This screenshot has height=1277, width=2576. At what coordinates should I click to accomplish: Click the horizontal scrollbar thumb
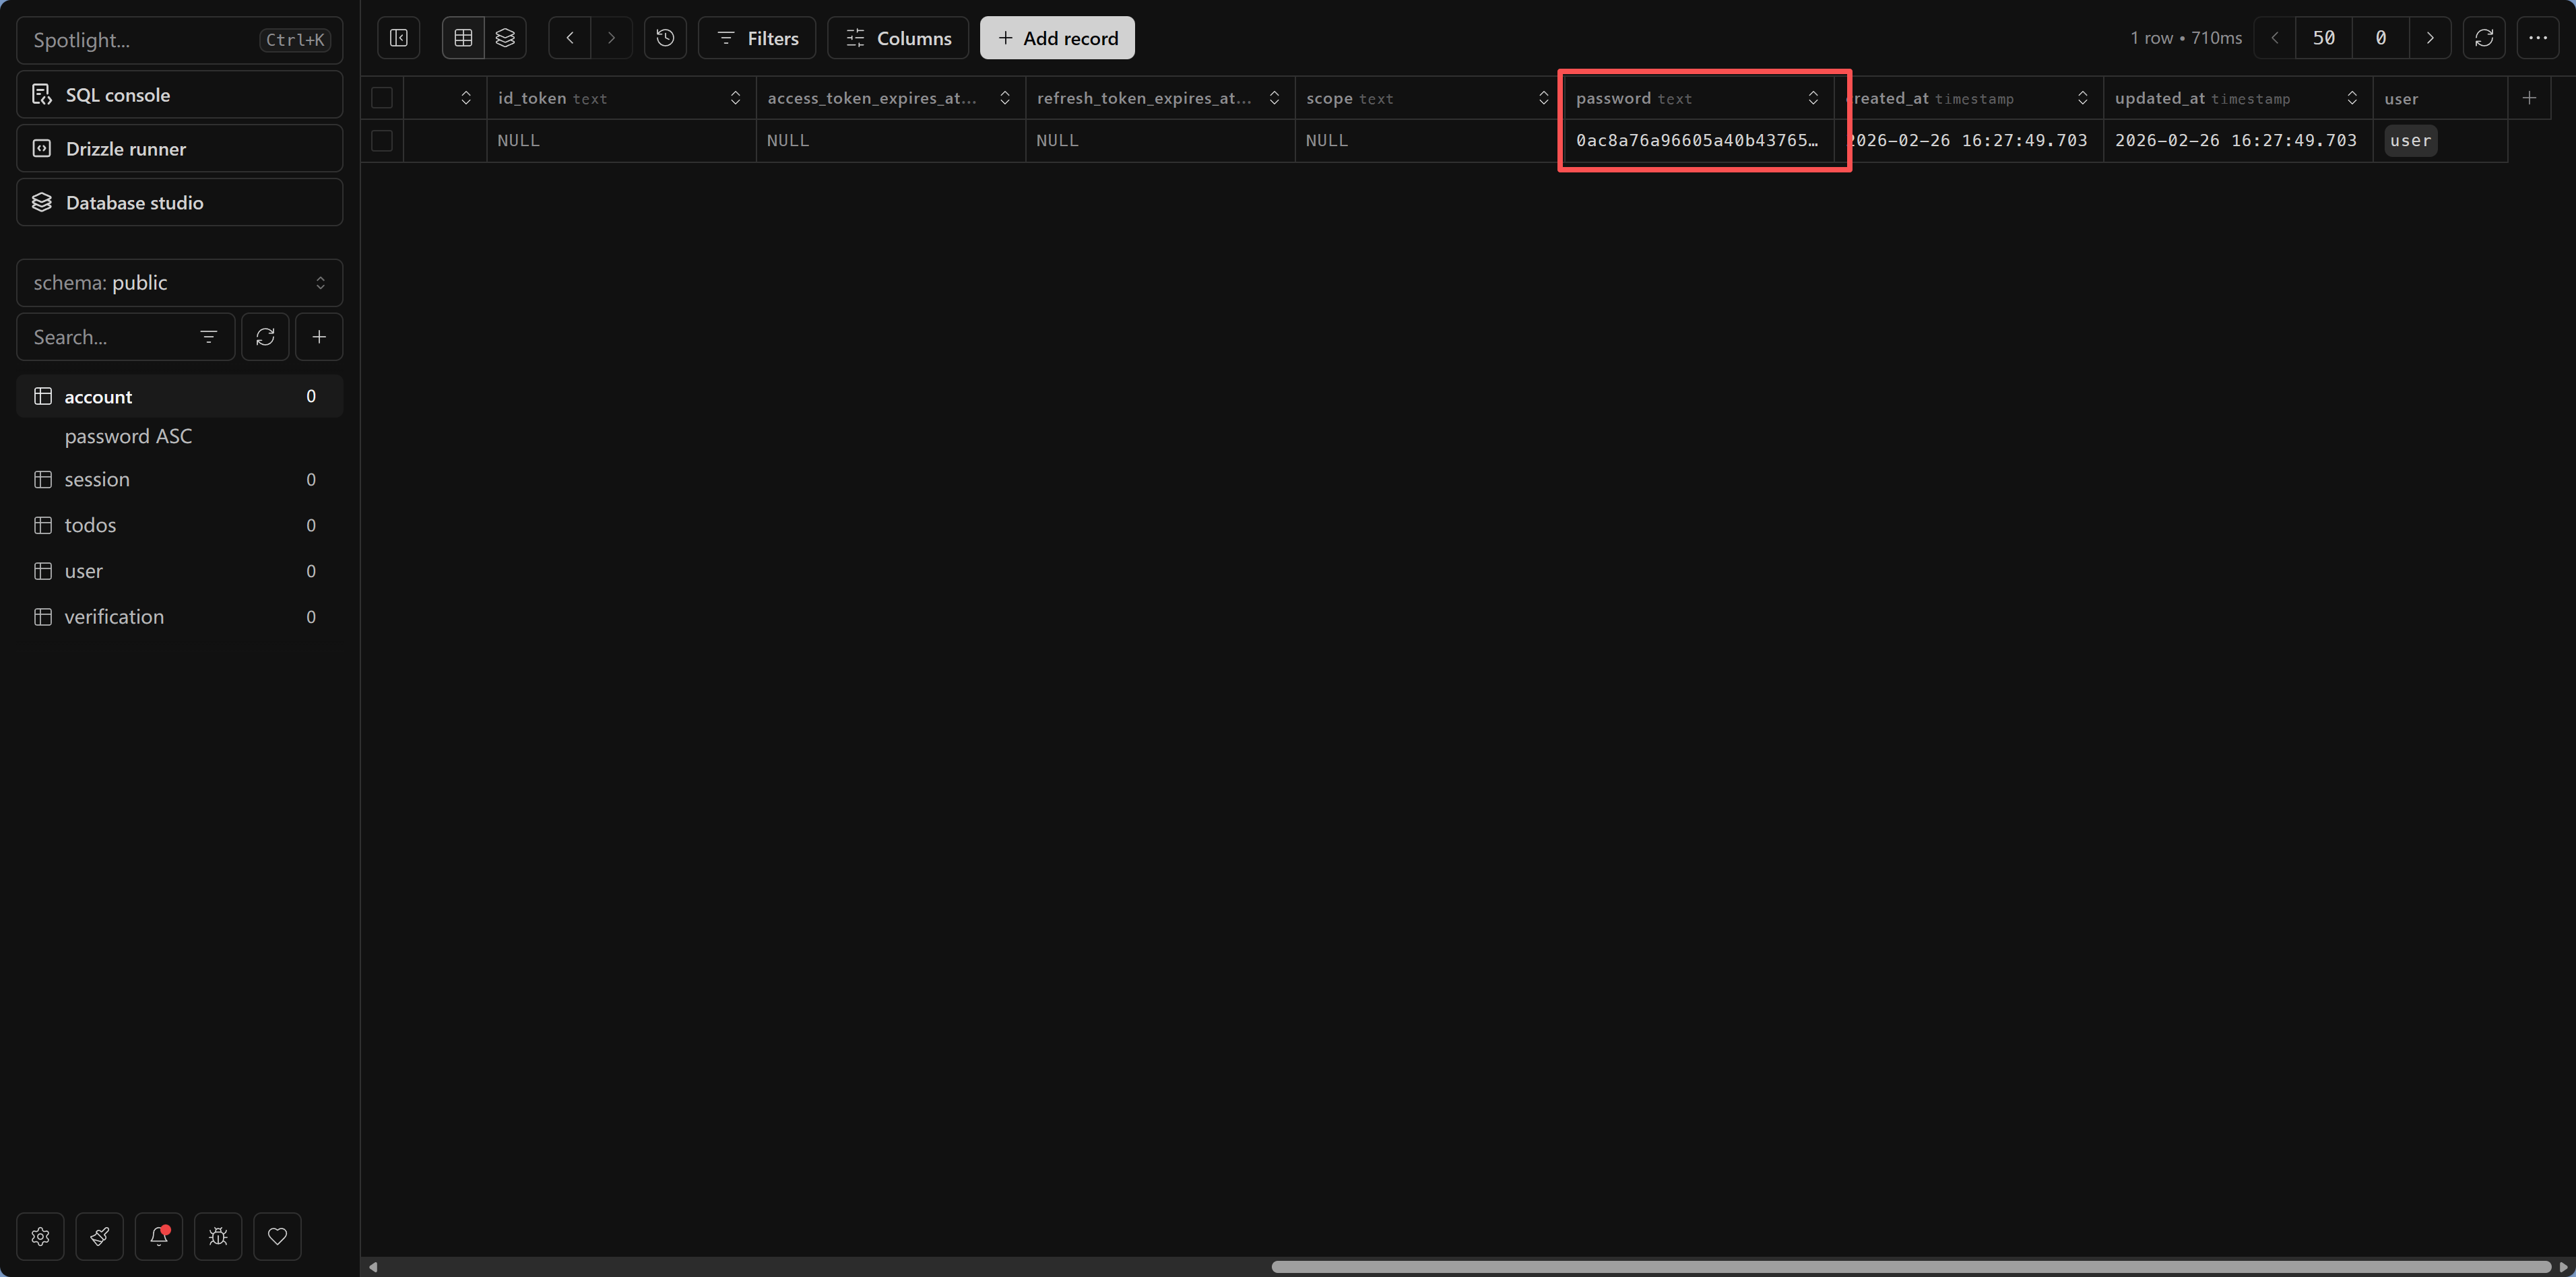point(1910,1267)
